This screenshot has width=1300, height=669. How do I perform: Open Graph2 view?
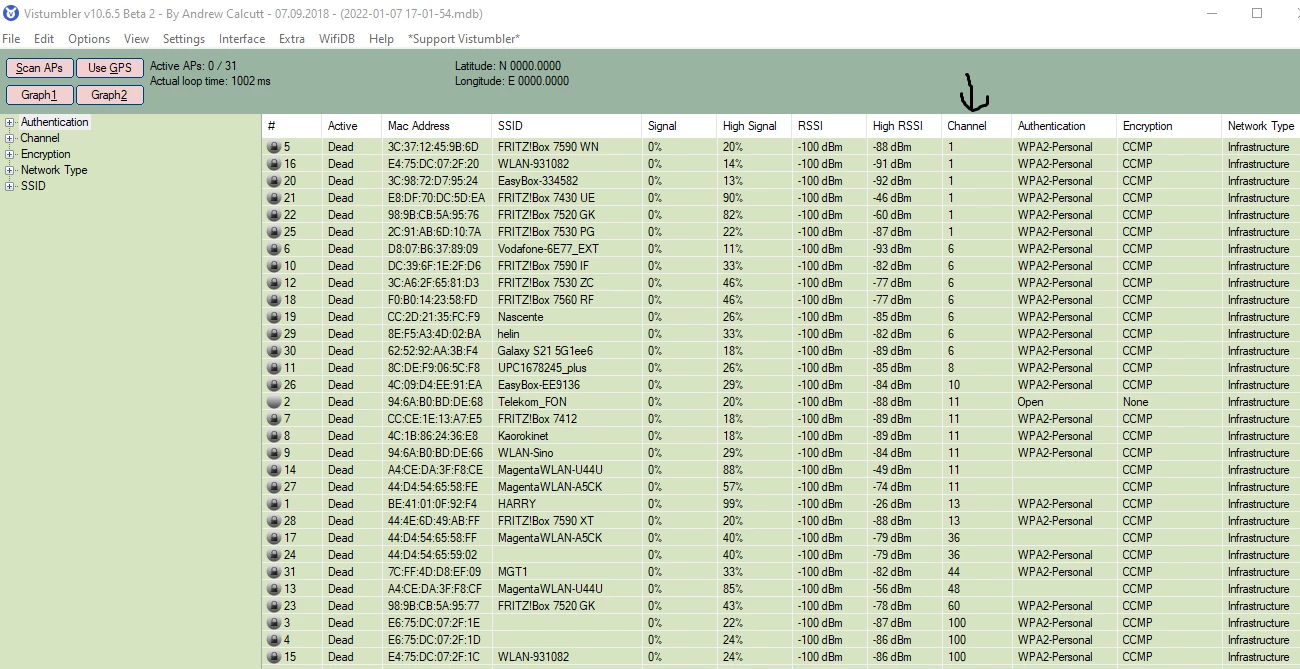click(x=110, y=95)
